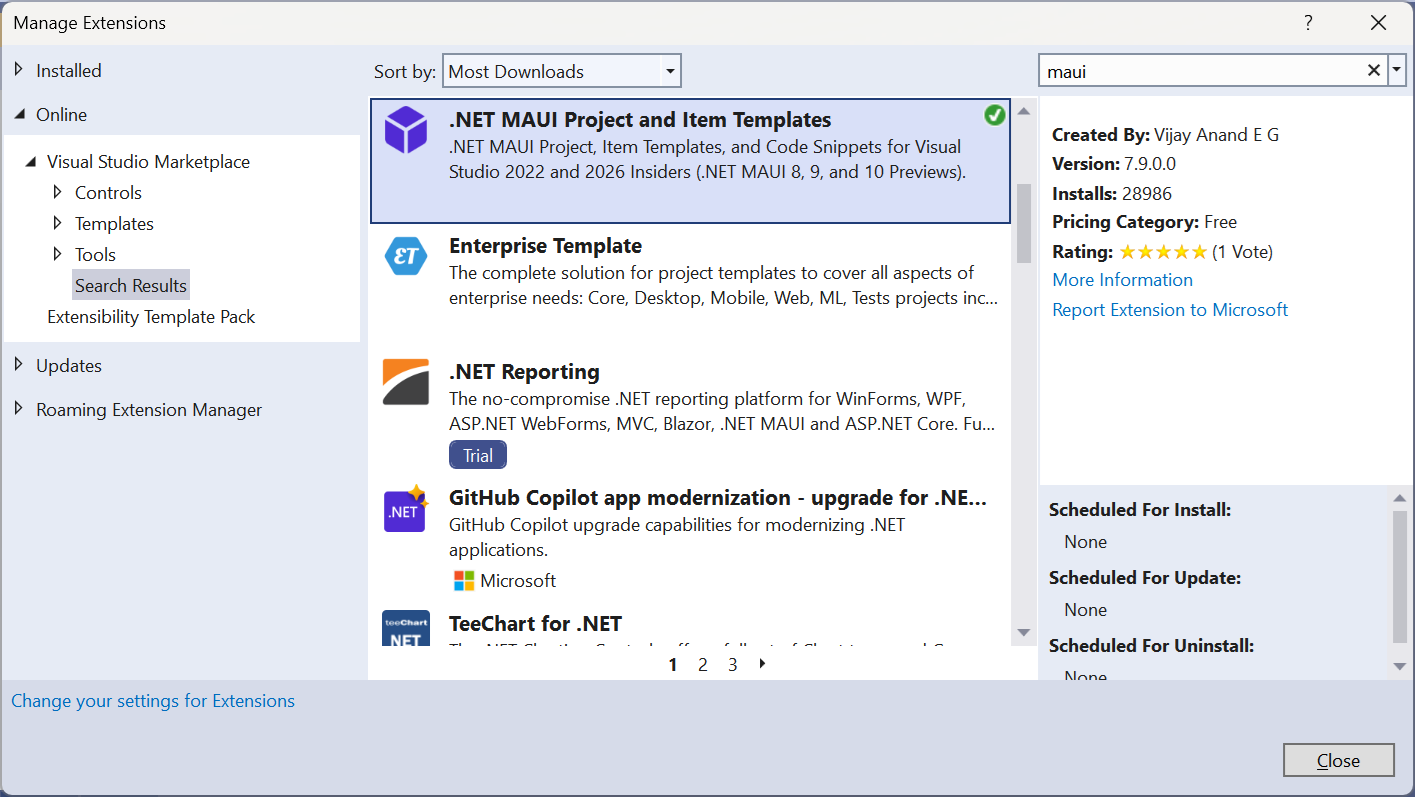Click the TeeChart for .NET icon
The height and width of the screenshot is (797, 1415).
(406, 629)
